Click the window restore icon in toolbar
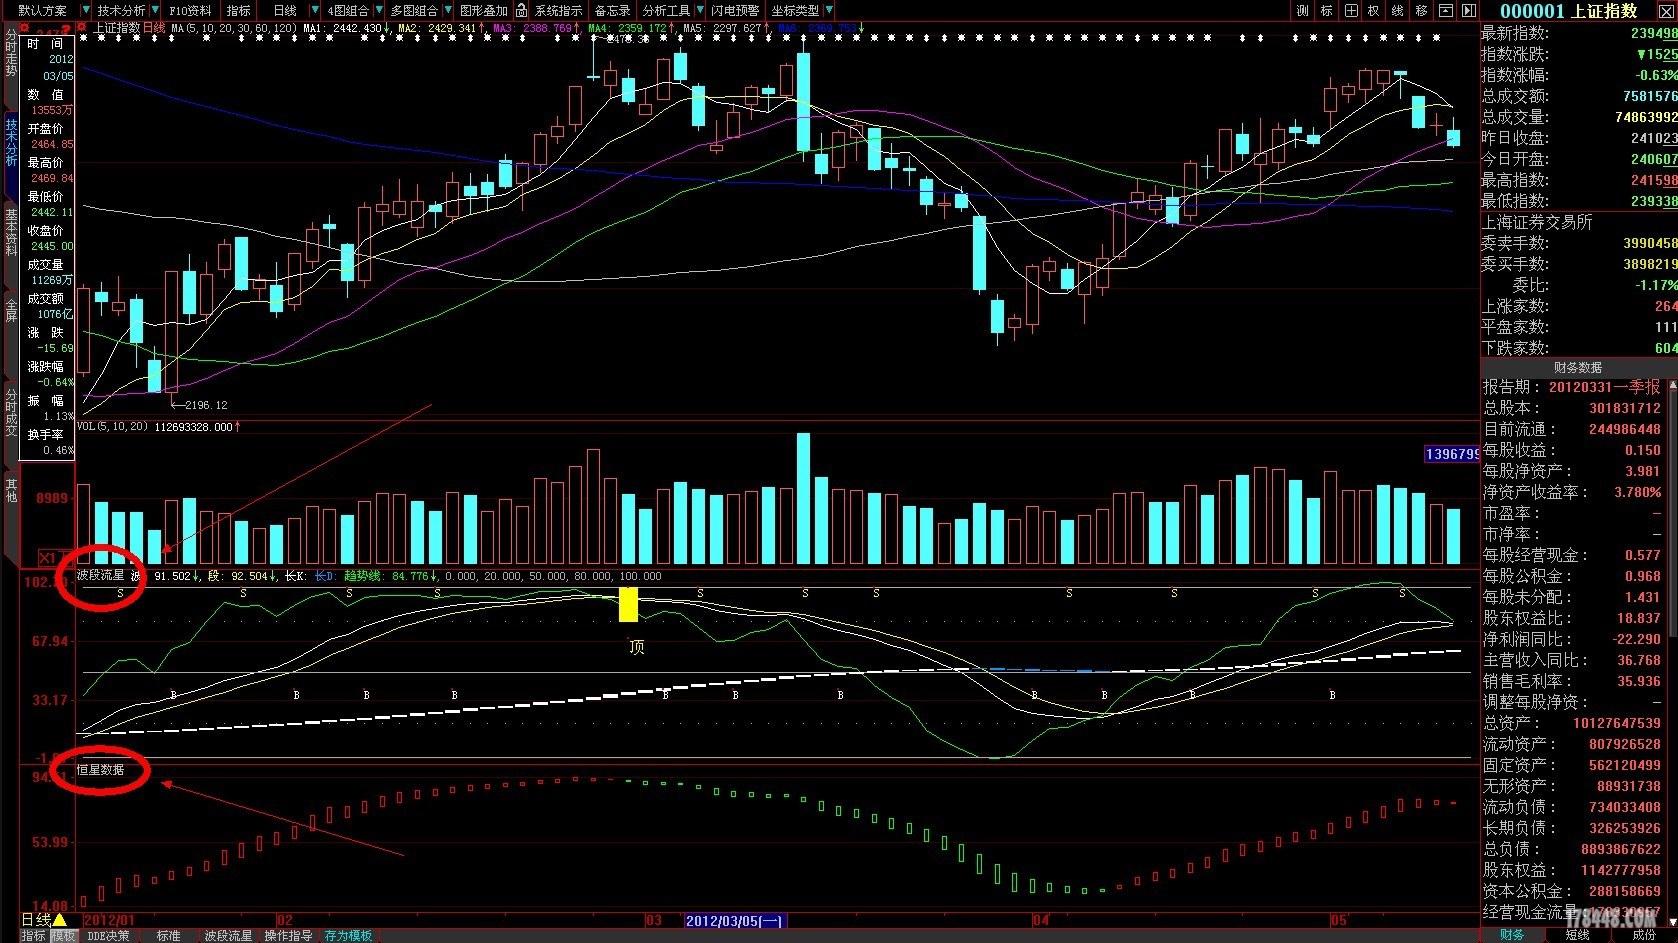This screenshot has height=943, width=1678. (1445, 10)
